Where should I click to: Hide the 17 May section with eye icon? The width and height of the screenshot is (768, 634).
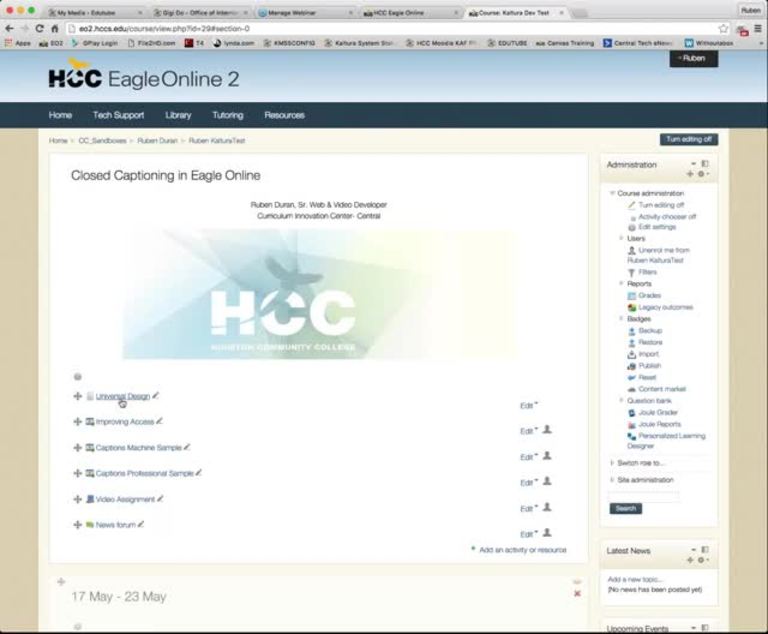pyautogui.click(x=577, y=582)
